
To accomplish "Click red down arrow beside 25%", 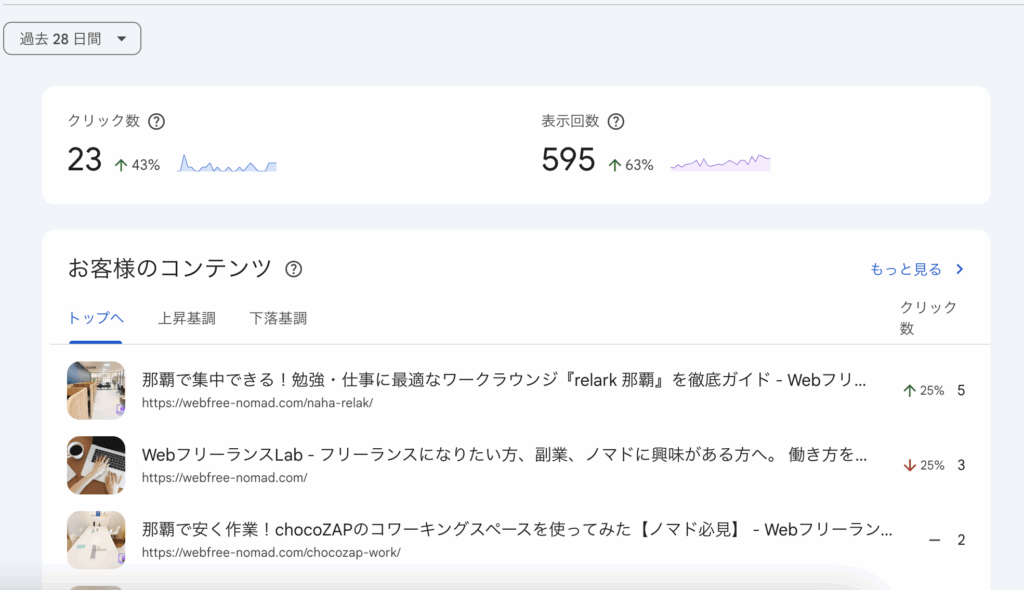I will tap(909, 465).
